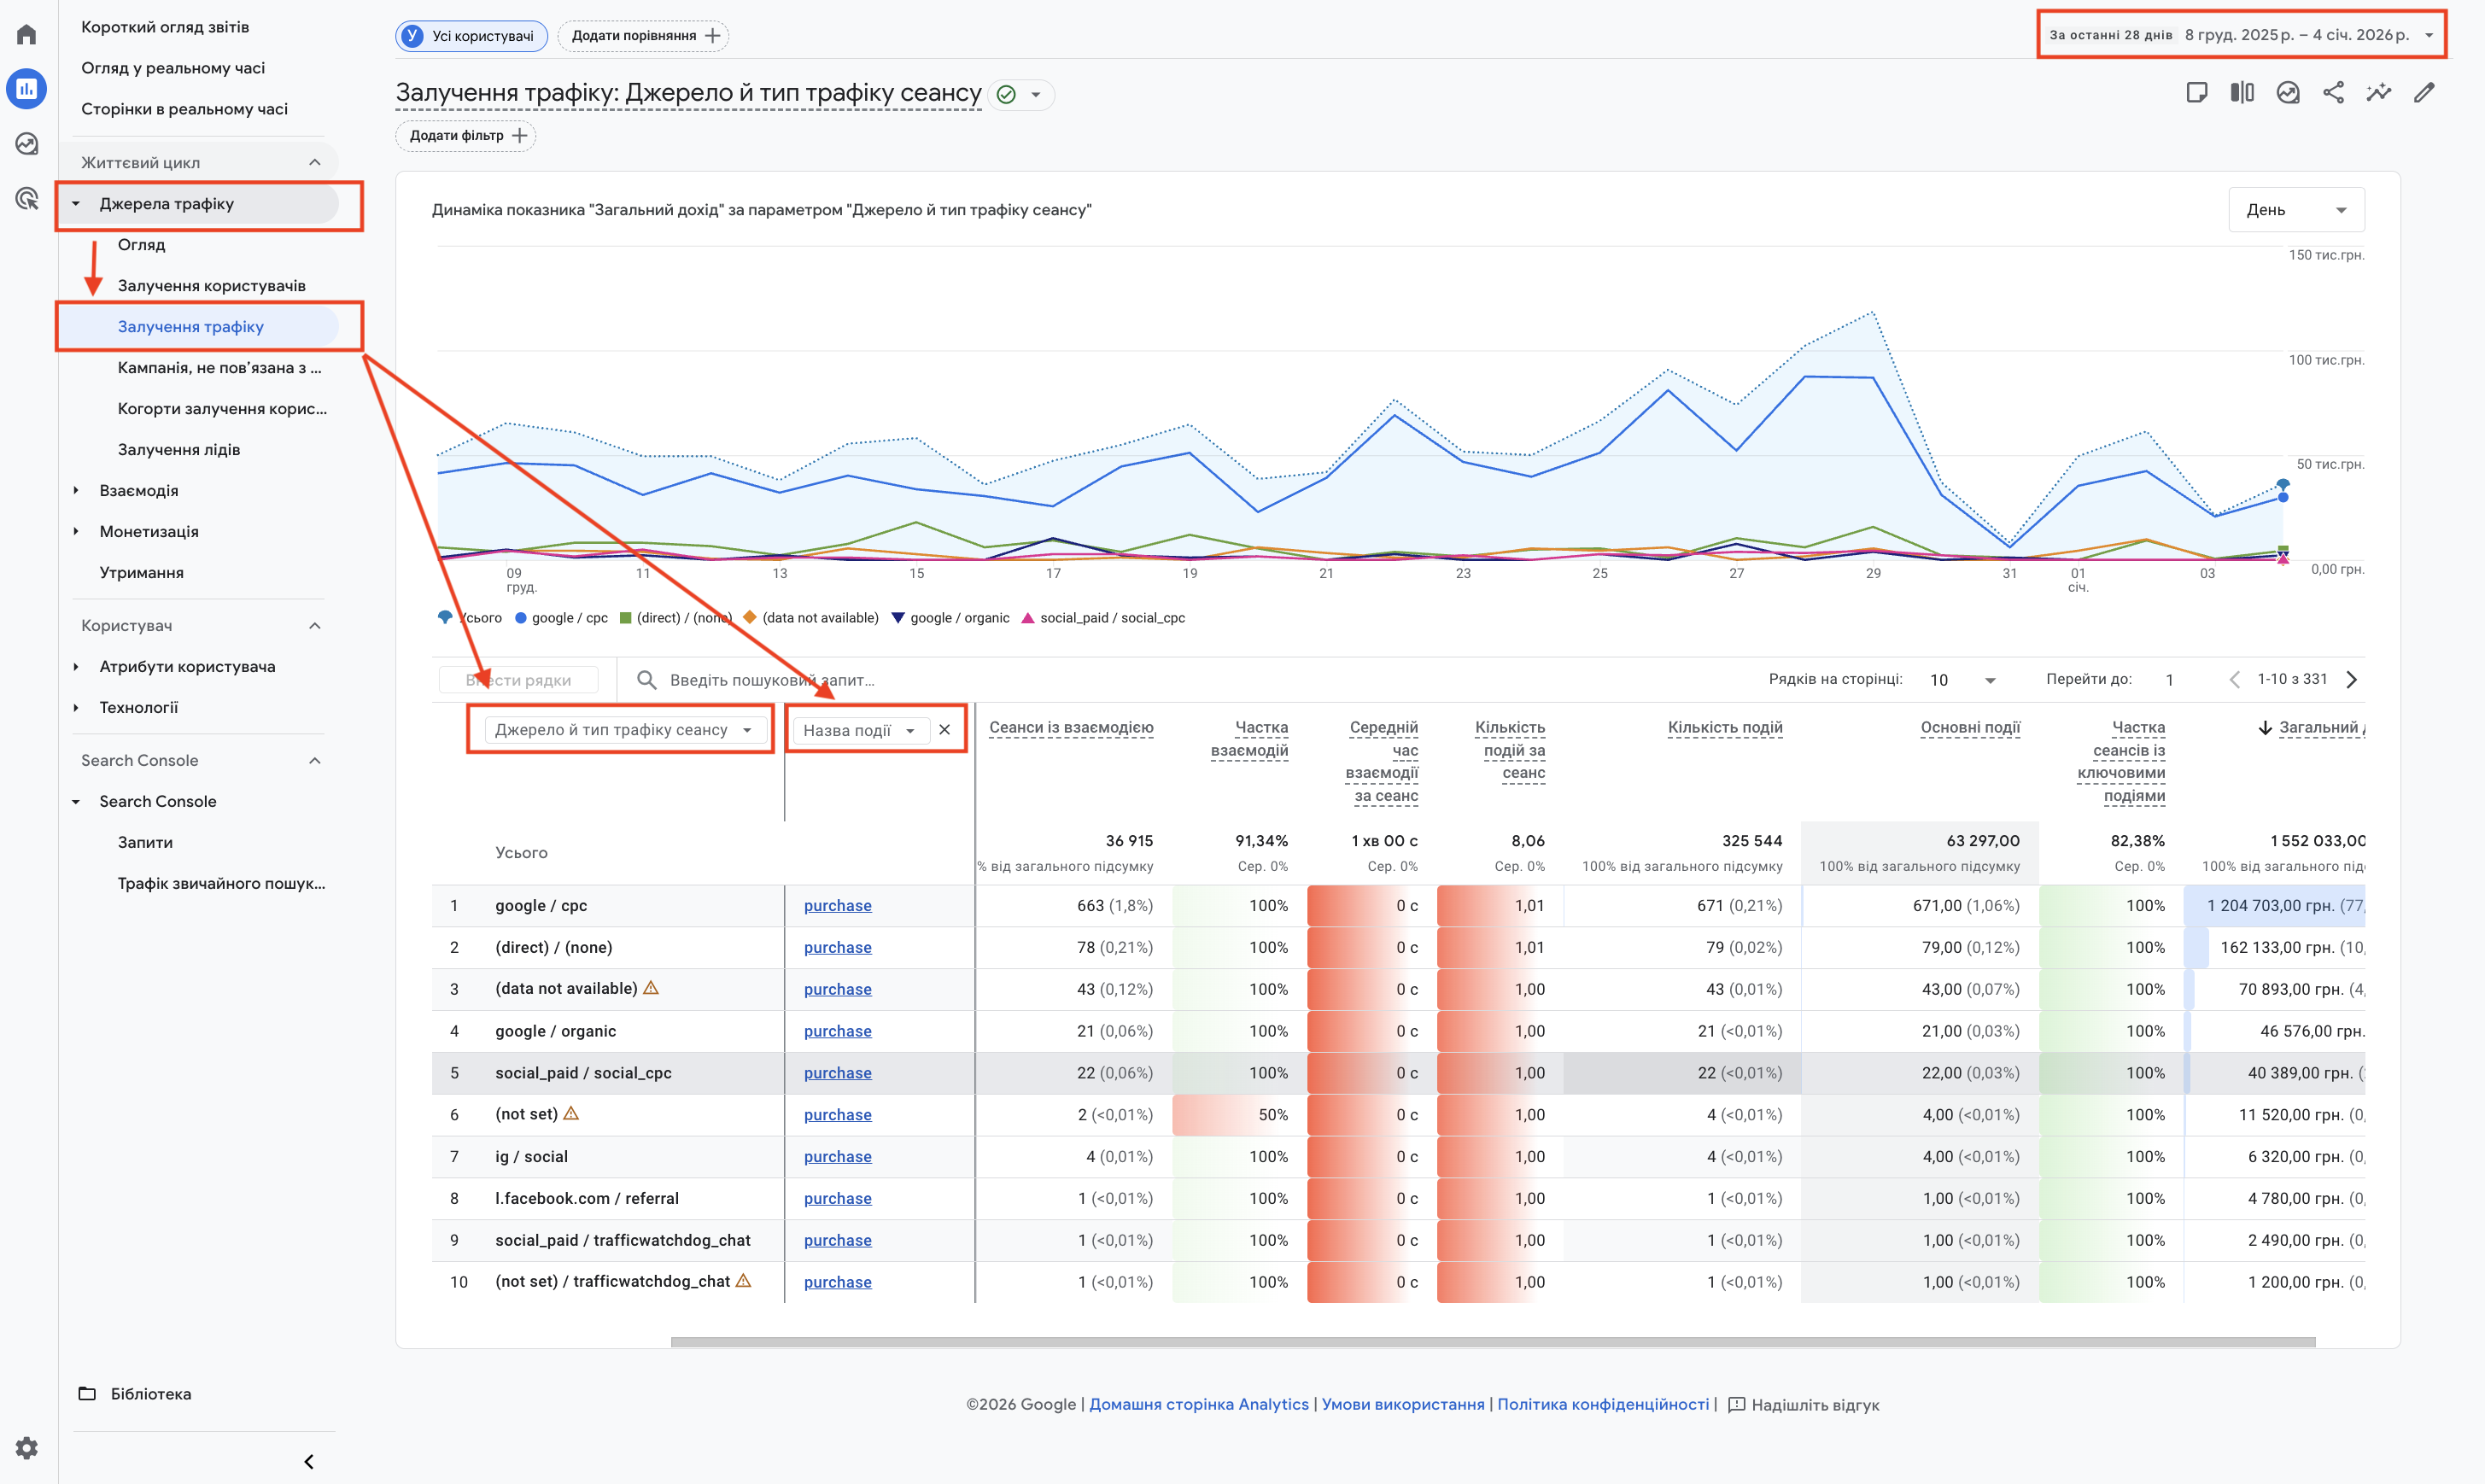
Task: Open Залучення користувачів report
Action: (x=211, y=286)
